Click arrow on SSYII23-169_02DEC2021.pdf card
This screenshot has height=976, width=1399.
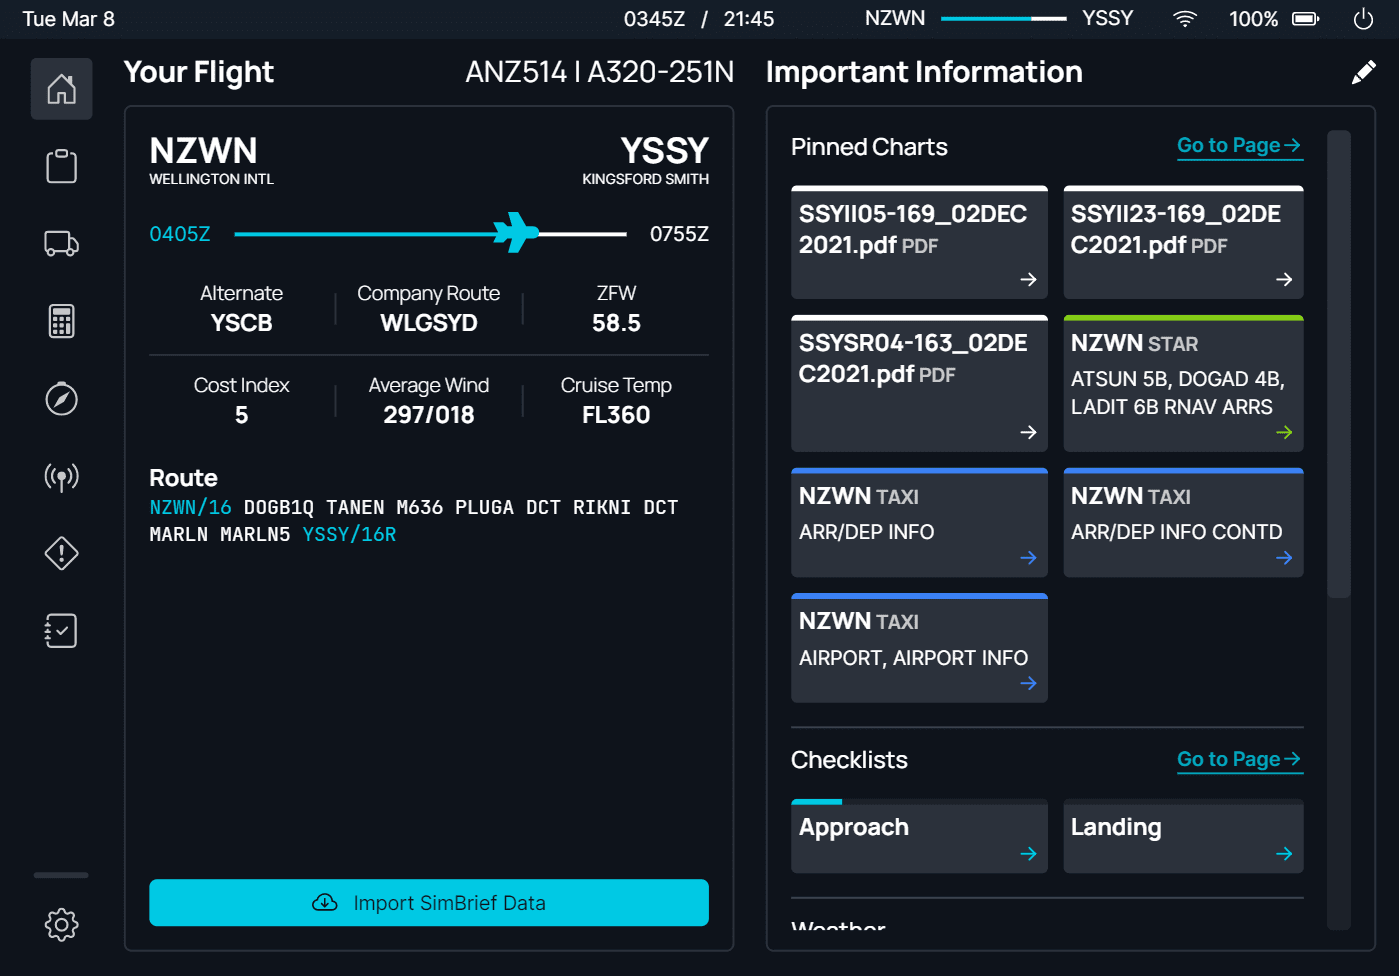[x=1284, y=280]
